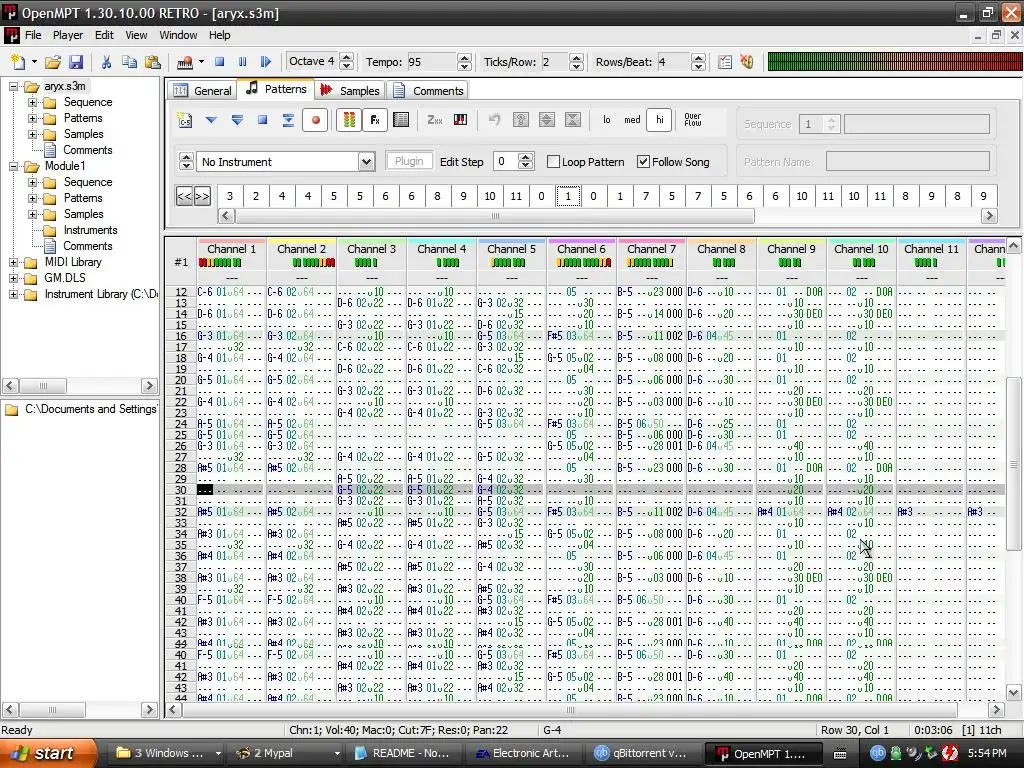Open the song properties icon beside Rows/Beat
Screen dimensions: 1024x768
click(725, 62)
